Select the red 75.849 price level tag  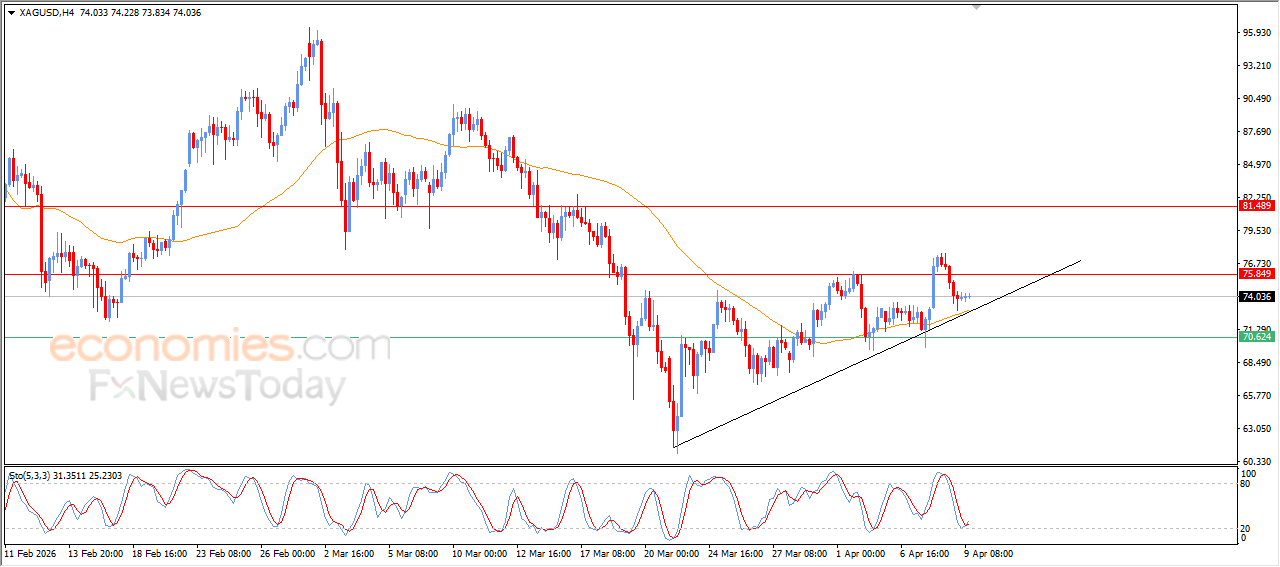click(x=1256, y=274)
